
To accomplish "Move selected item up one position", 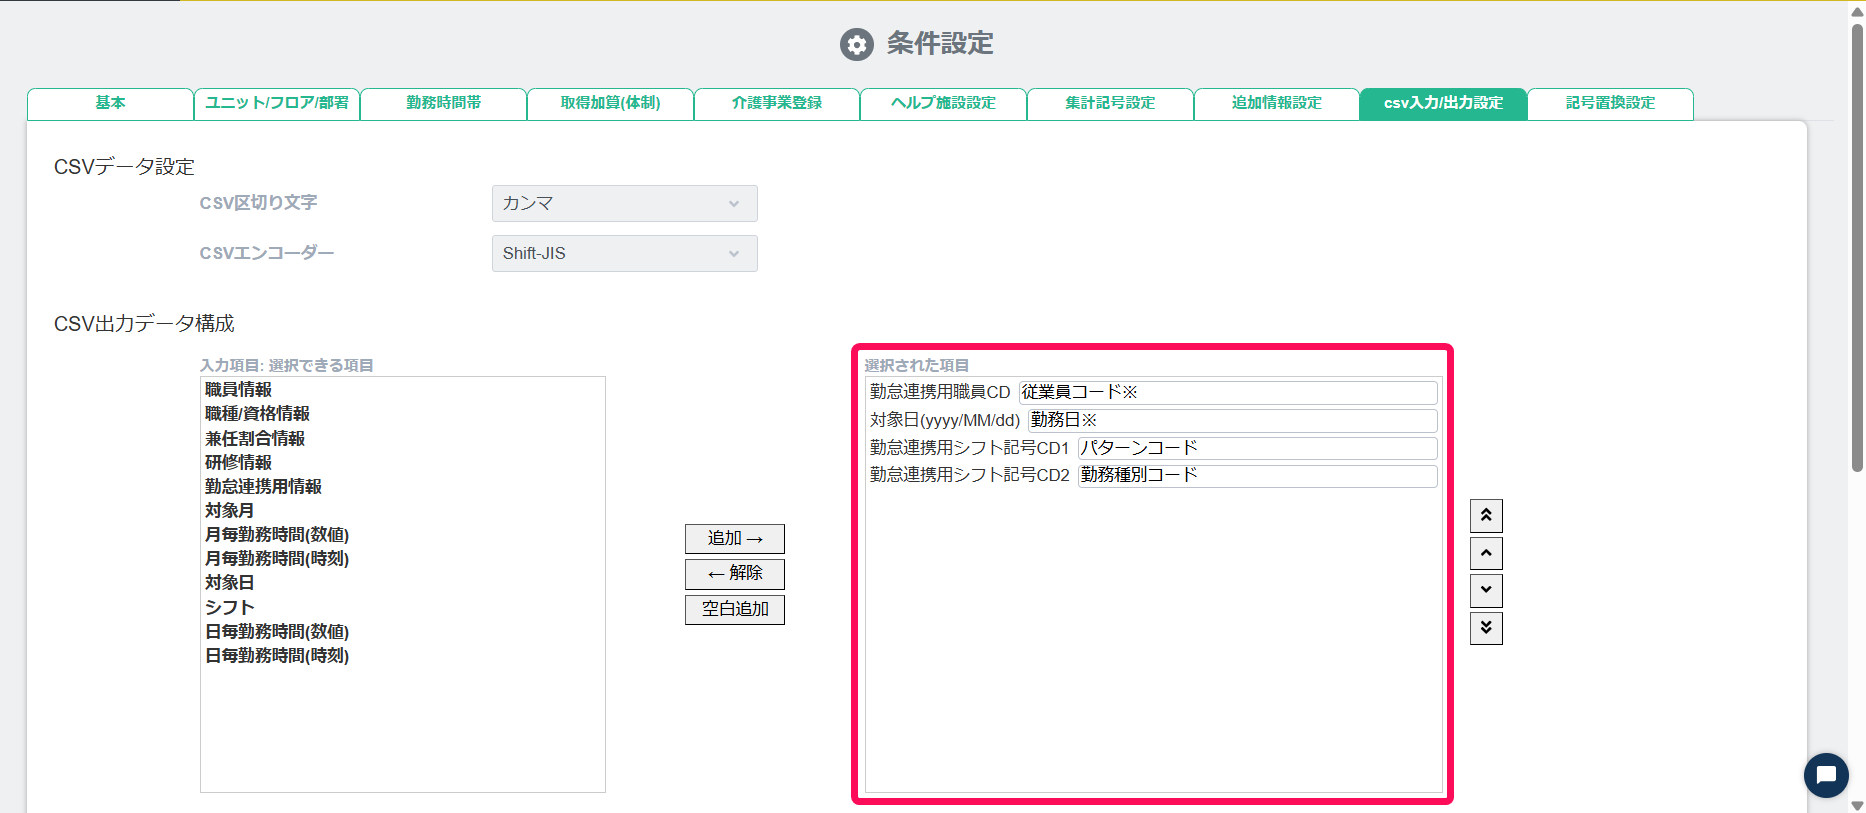I will 1486,553.
